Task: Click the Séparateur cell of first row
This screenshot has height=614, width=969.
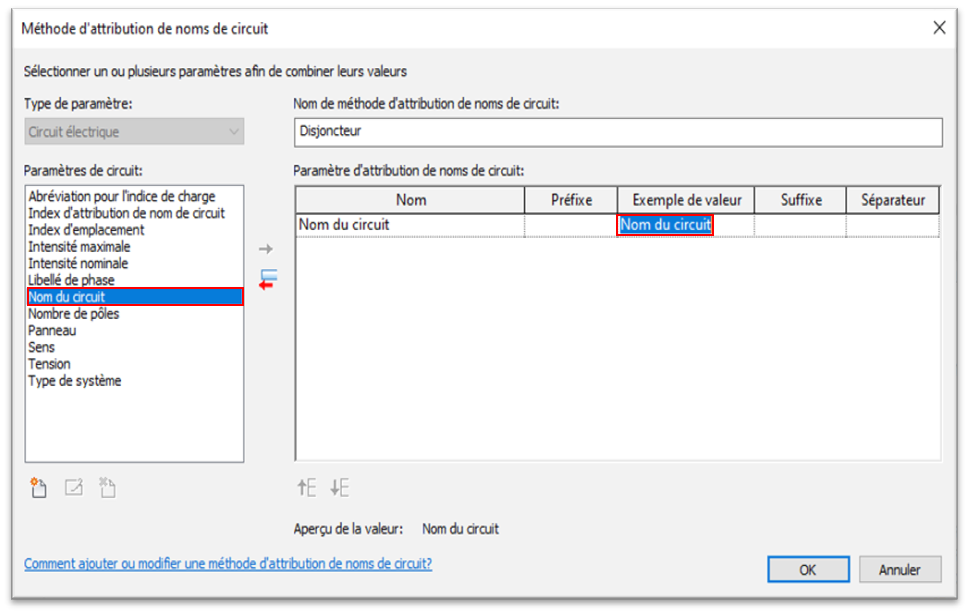Action: 892,226
